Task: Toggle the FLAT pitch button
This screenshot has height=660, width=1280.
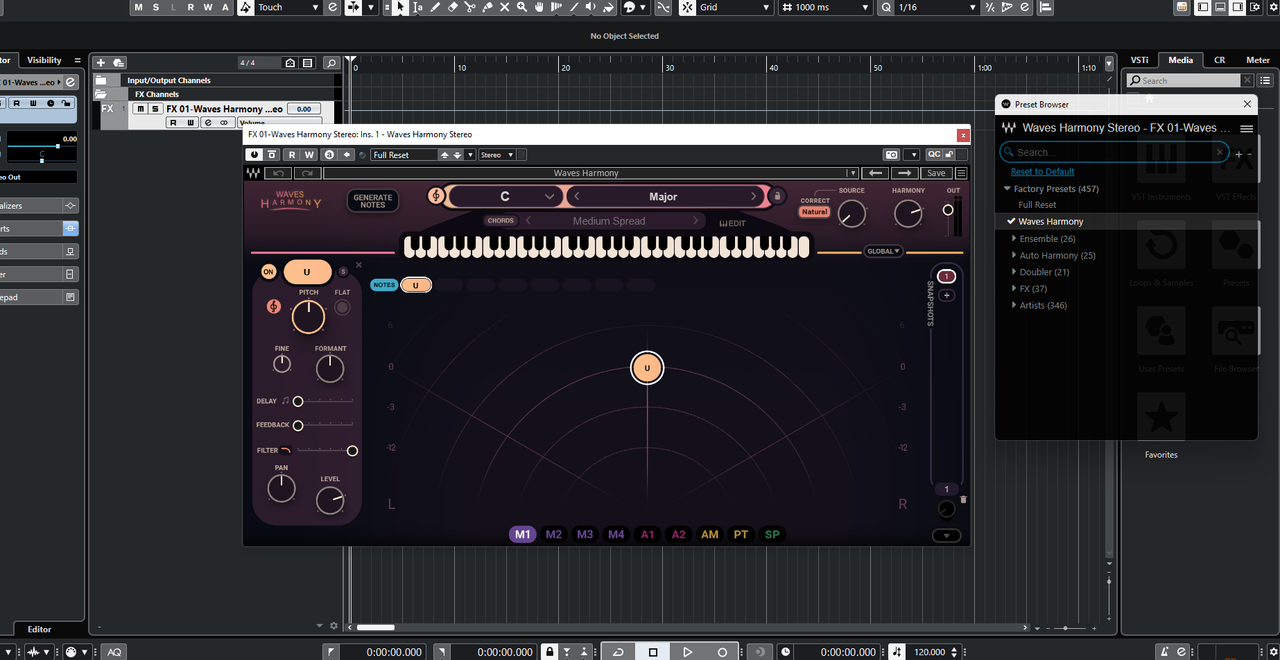Action: click(x=342, y=307)
